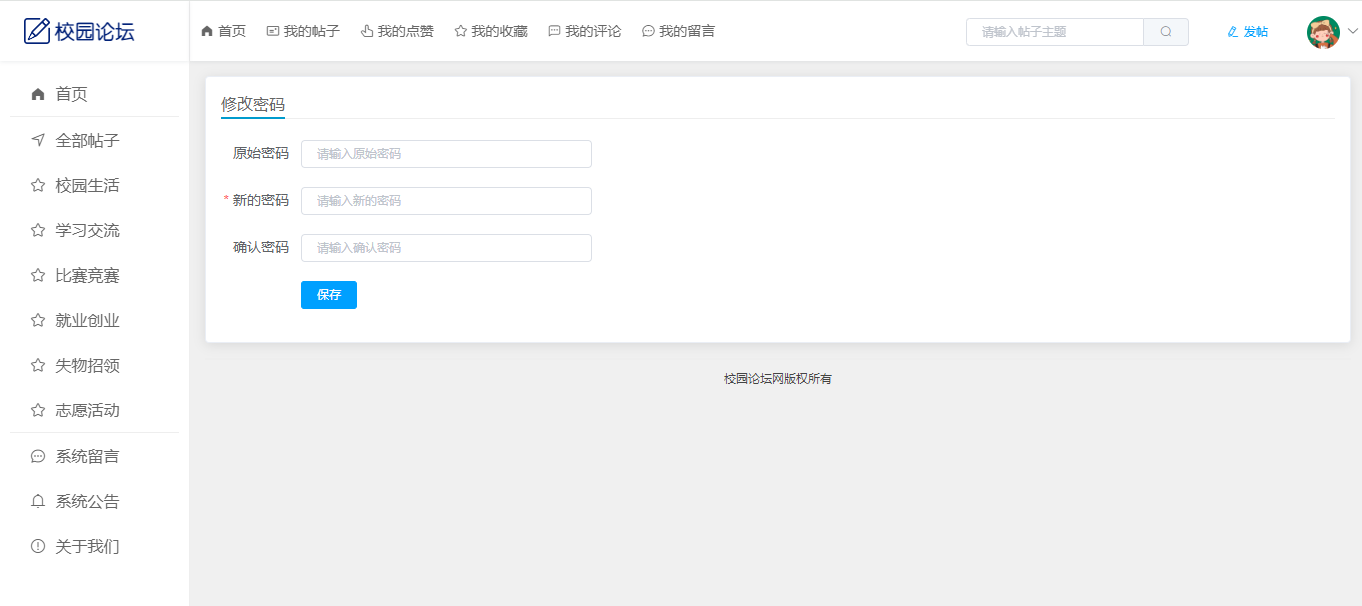
Task: Click the 保存 button
Action: click(328, 295)
